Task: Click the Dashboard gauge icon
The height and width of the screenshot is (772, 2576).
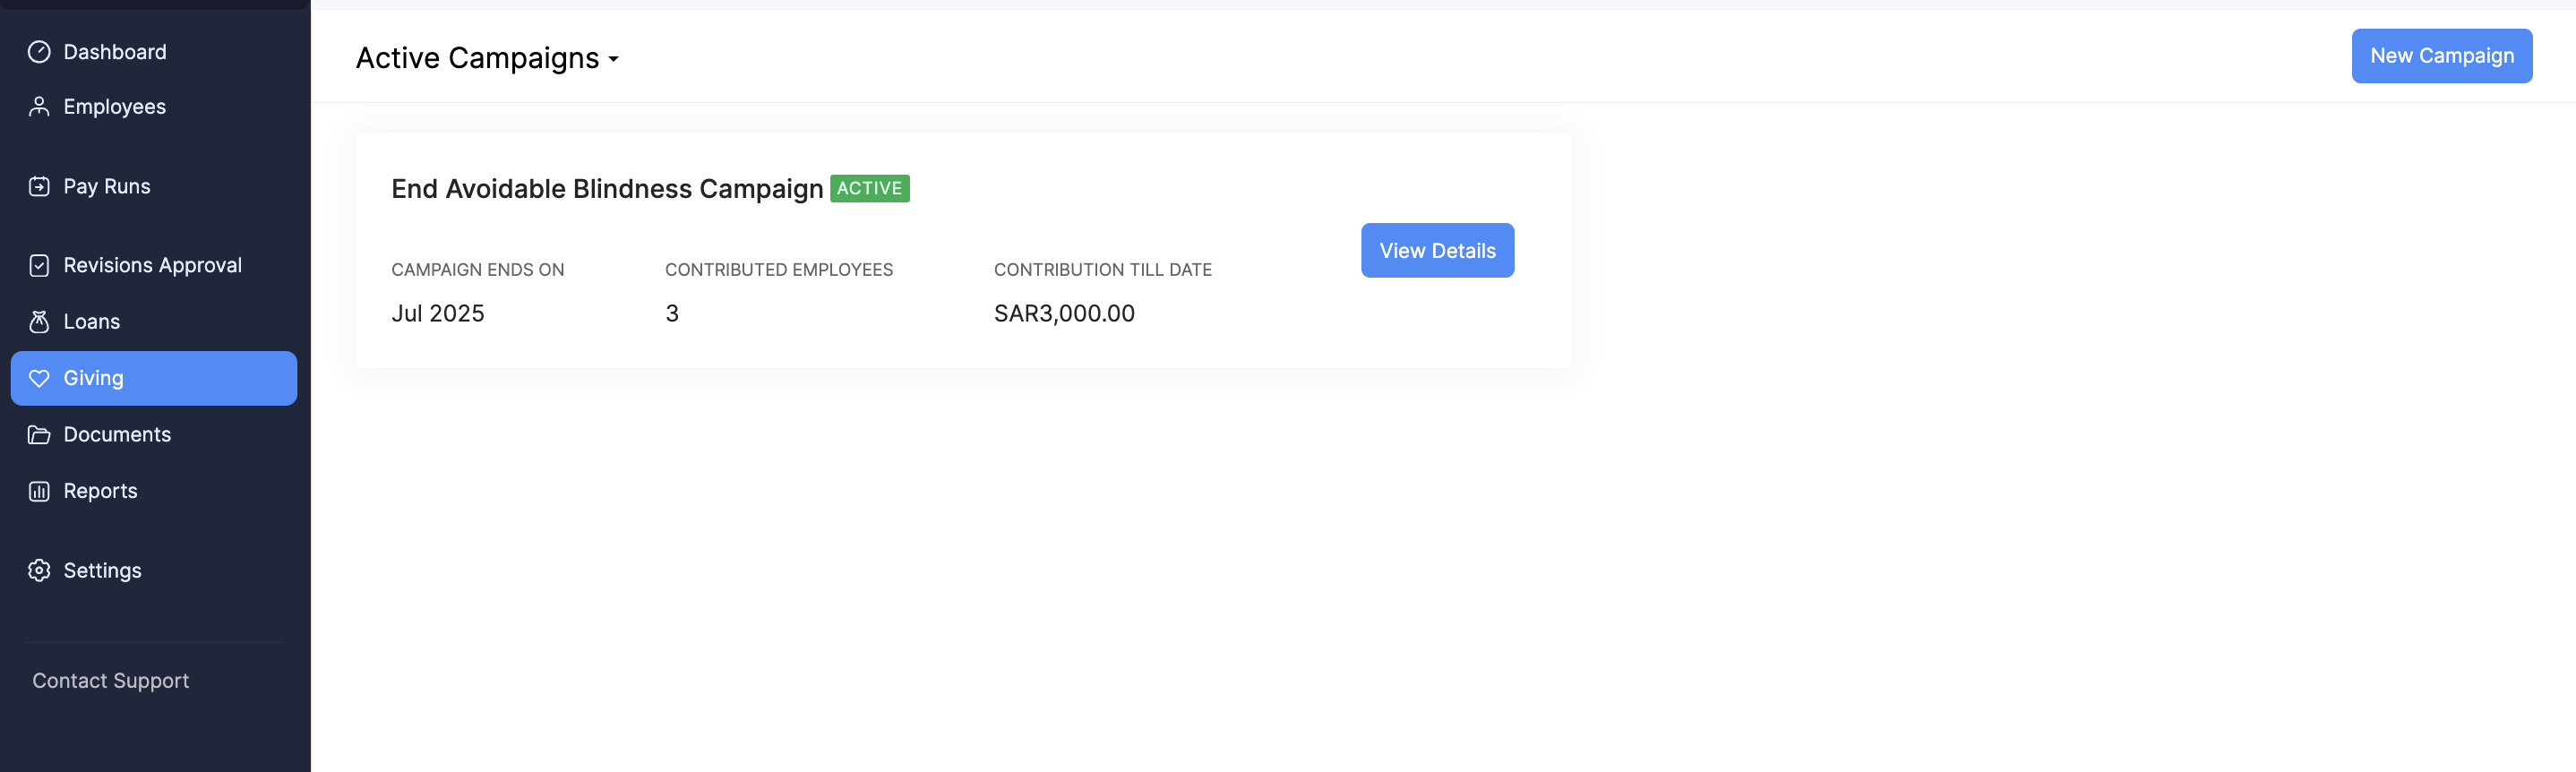Action: click(x=39, y=52)
